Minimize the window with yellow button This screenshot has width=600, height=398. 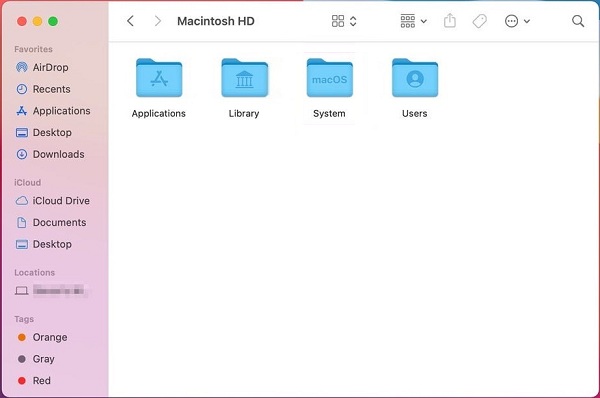point(38,21)
